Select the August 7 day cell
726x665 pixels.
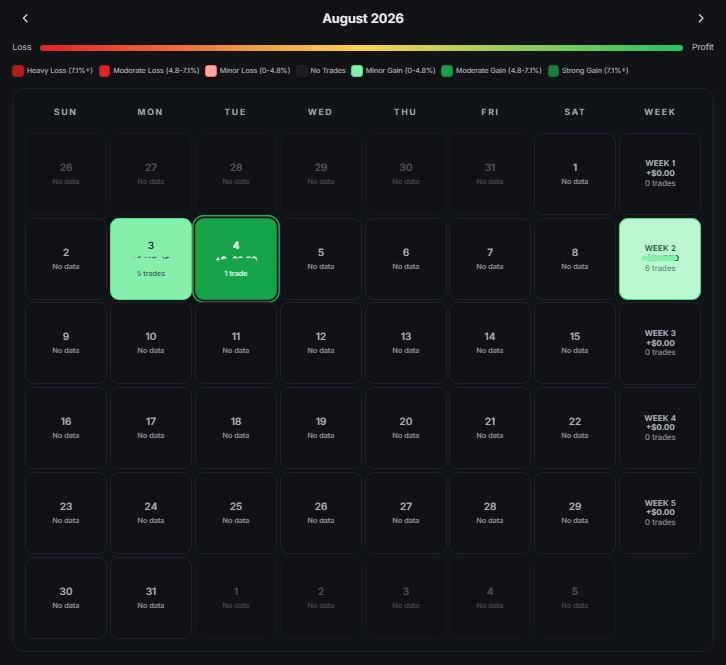[x=490, y=259]
